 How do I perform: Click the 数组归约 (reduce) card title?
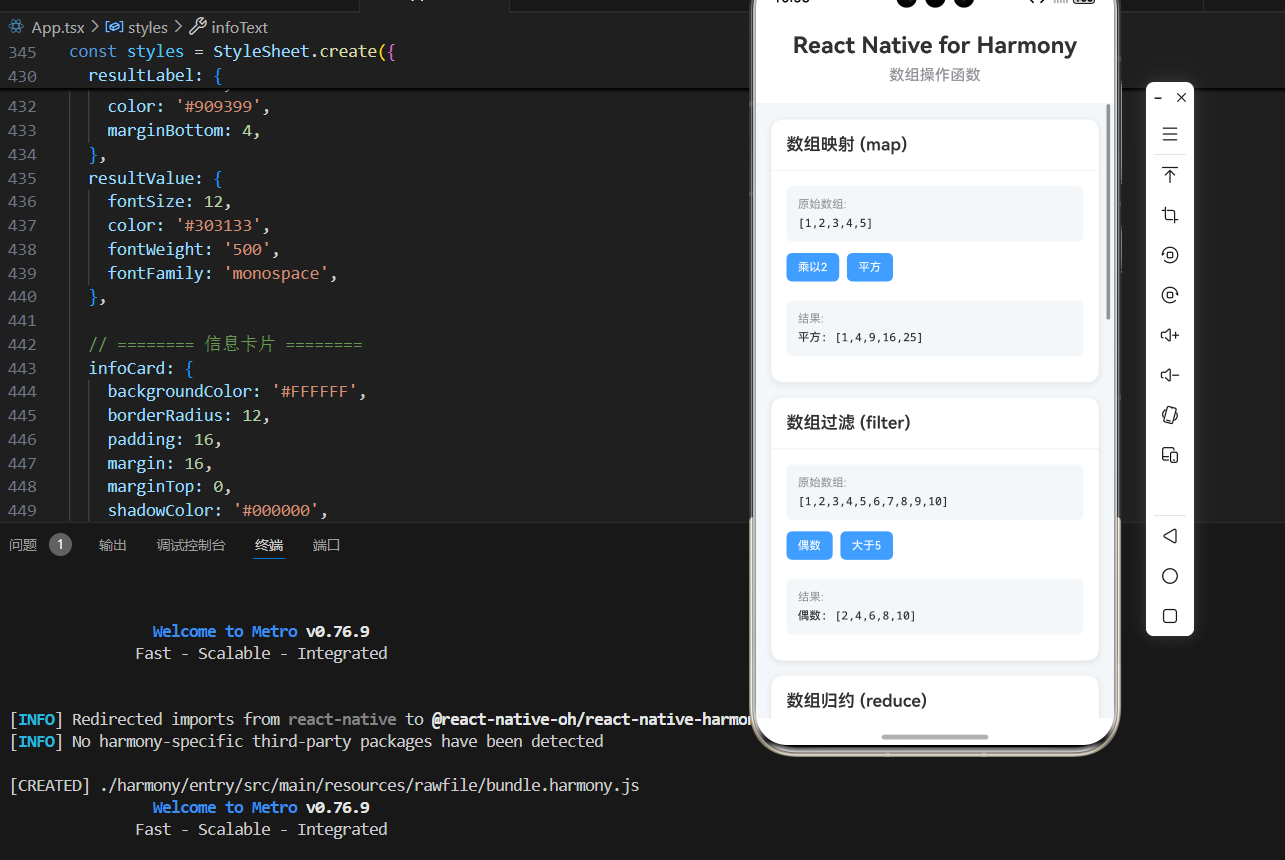pyautogui.click(x=857, y=700)
